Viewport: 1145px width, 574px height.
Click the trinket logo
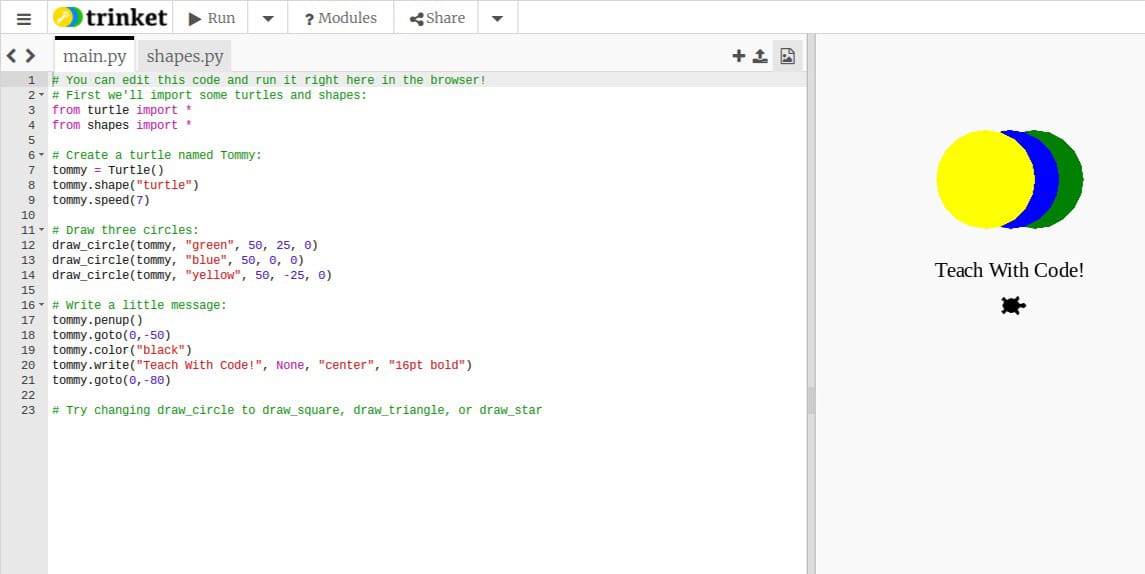110,18
